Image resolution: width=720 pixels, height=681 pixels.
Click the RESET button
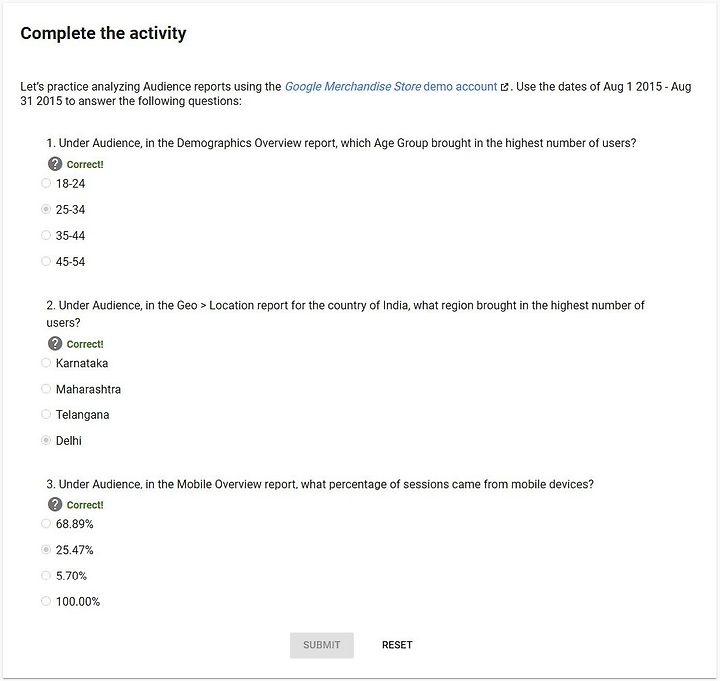pos(397,645)
